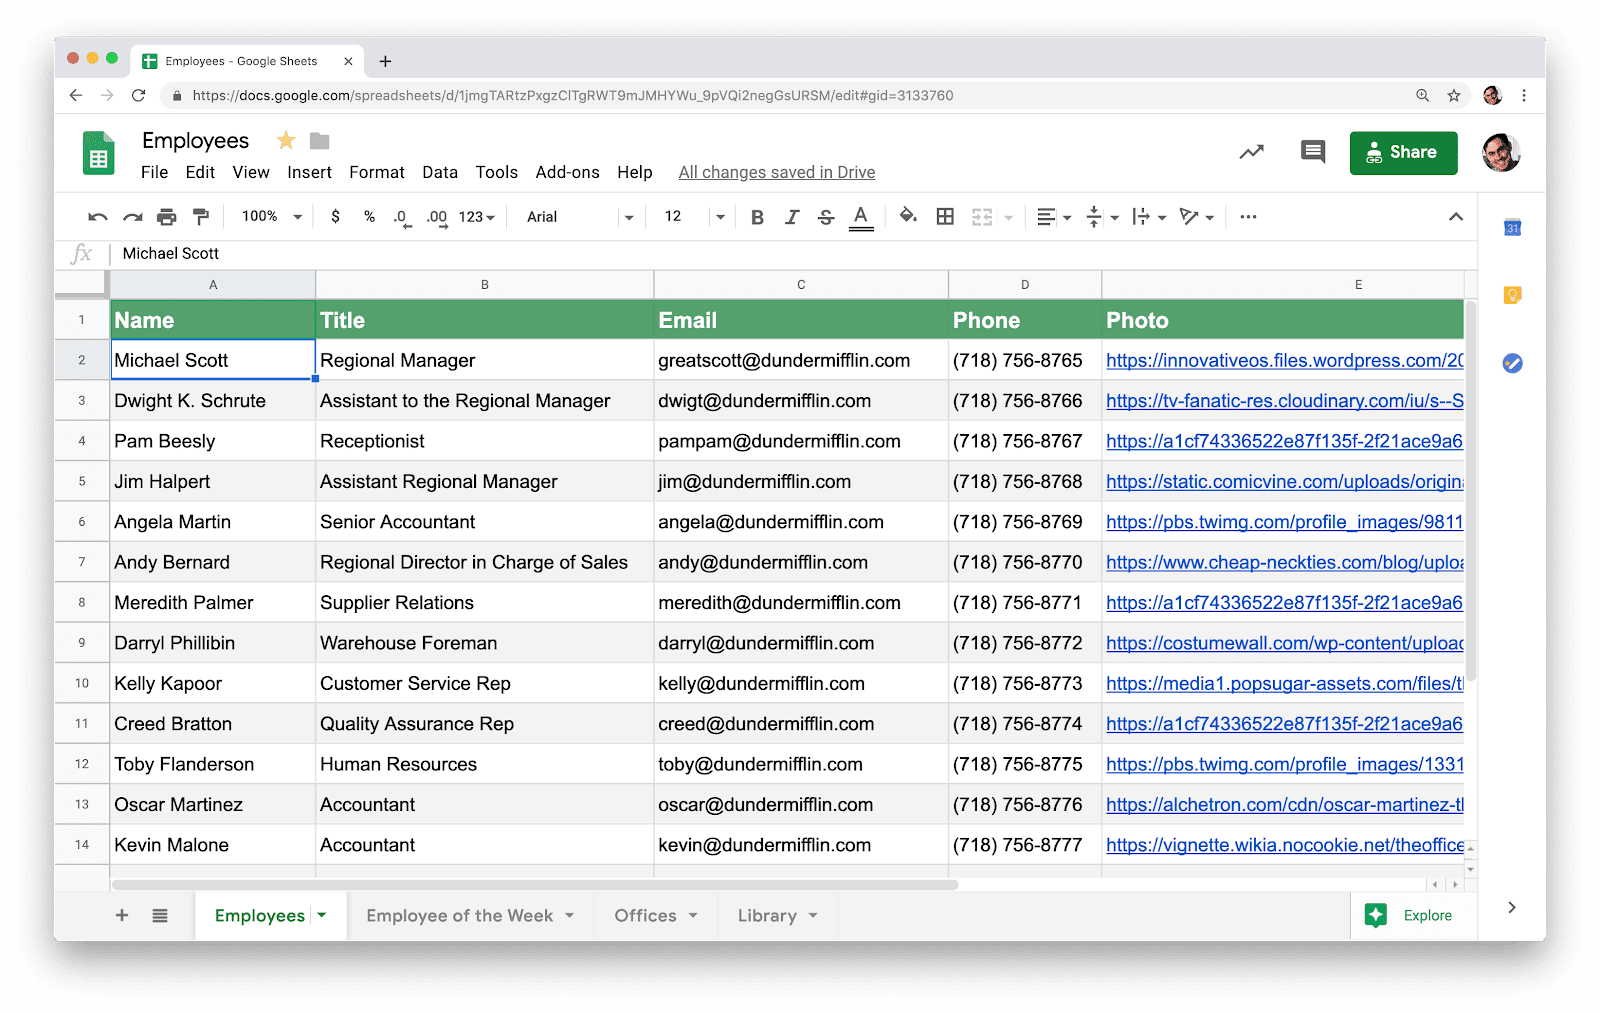Screen dimensions: 1600x1013
Task: Click the activity trend arrow icon
Action: 1251,152
